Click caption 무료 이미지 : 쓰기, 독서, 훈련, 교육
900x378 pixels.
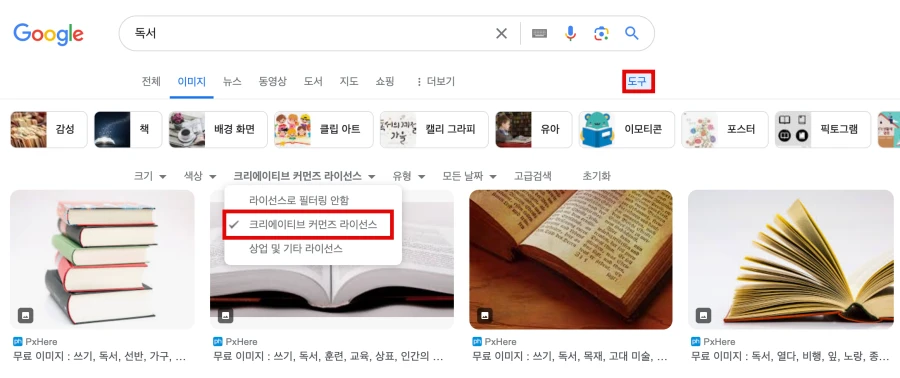click(328, 356)
